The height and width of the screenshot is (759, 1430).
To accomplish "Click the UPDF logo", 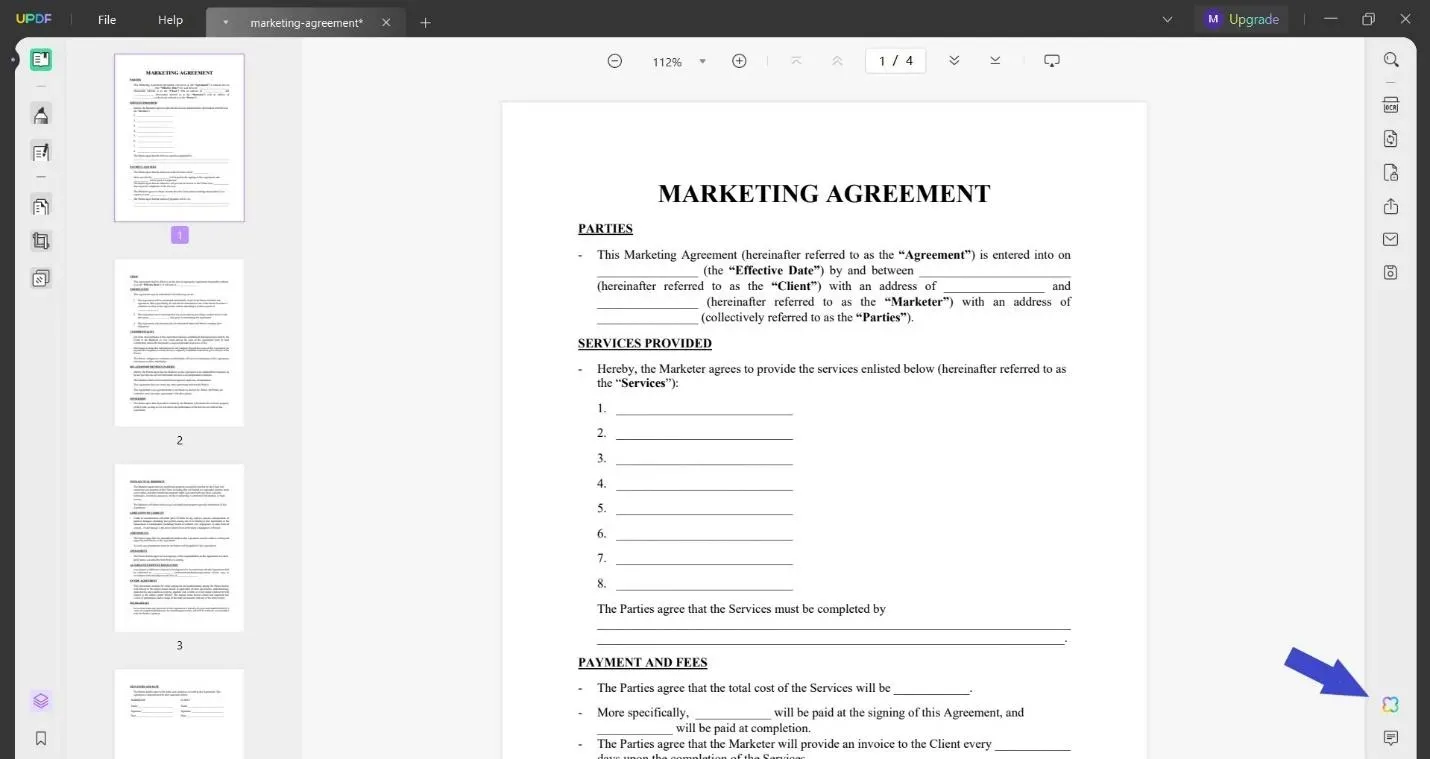I will (x=34, y=20).
